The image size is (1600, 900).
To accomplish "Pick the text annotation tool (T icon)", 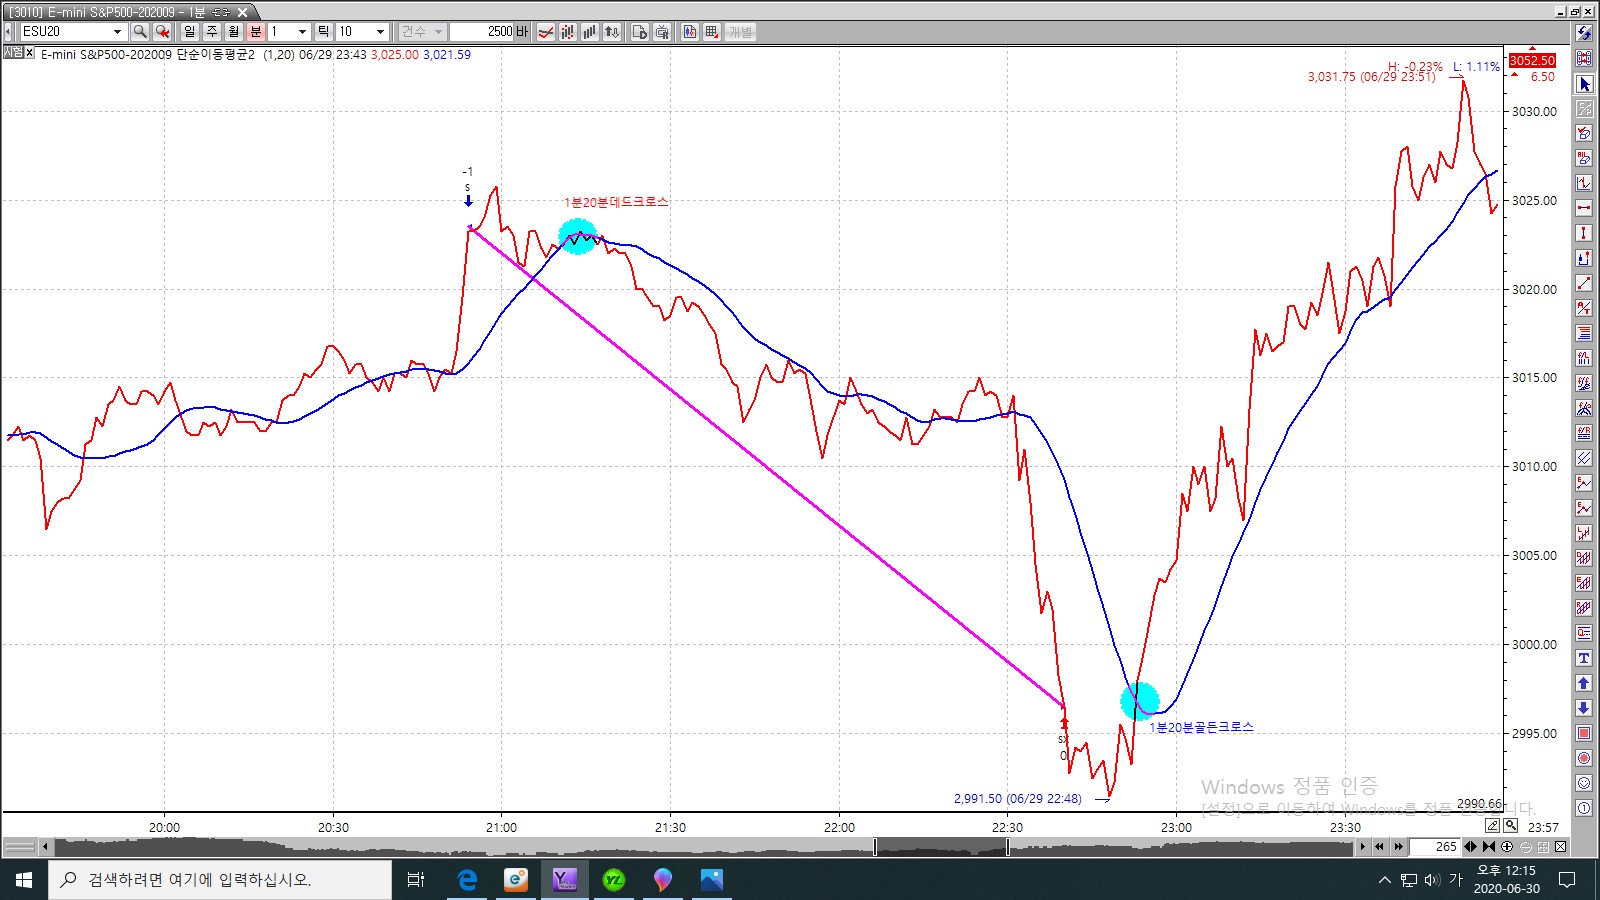I will pyautogui.click(x=1584, y=658).
